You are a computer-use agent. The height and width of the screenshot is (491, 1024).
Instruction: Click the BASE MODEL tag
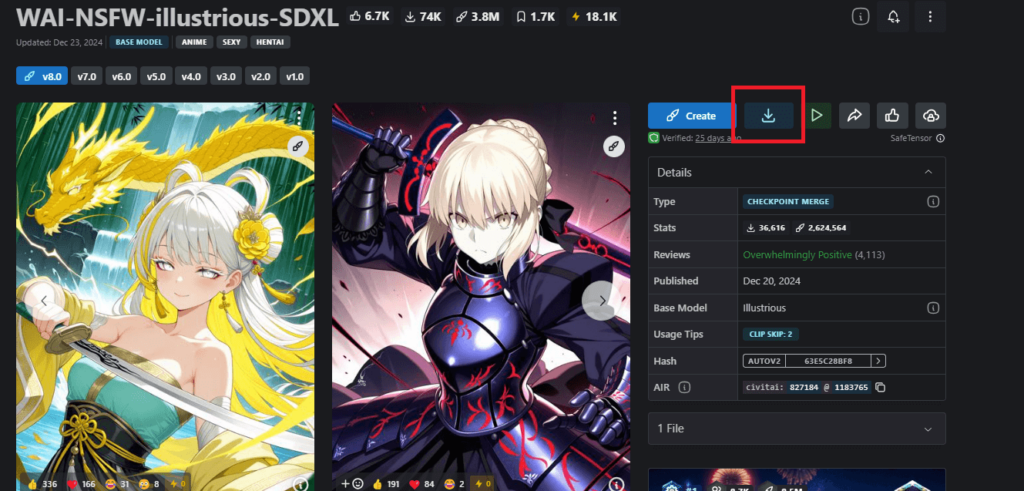(139, 42)
